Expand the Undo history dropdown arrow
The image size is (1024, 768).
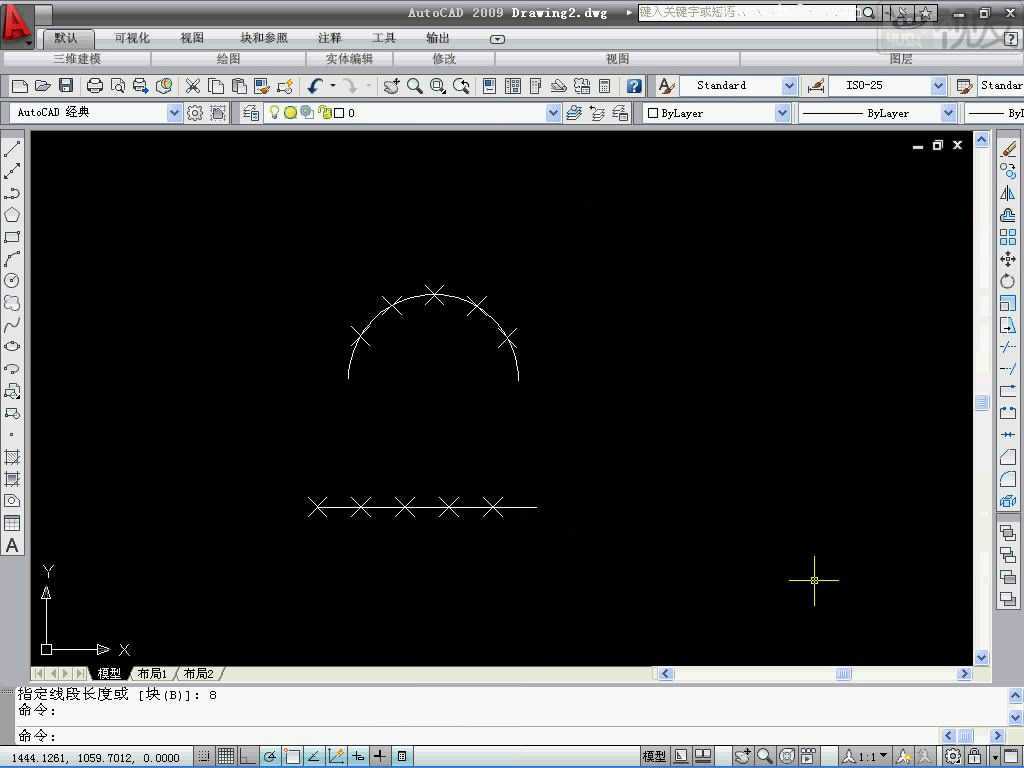point(333,86)
